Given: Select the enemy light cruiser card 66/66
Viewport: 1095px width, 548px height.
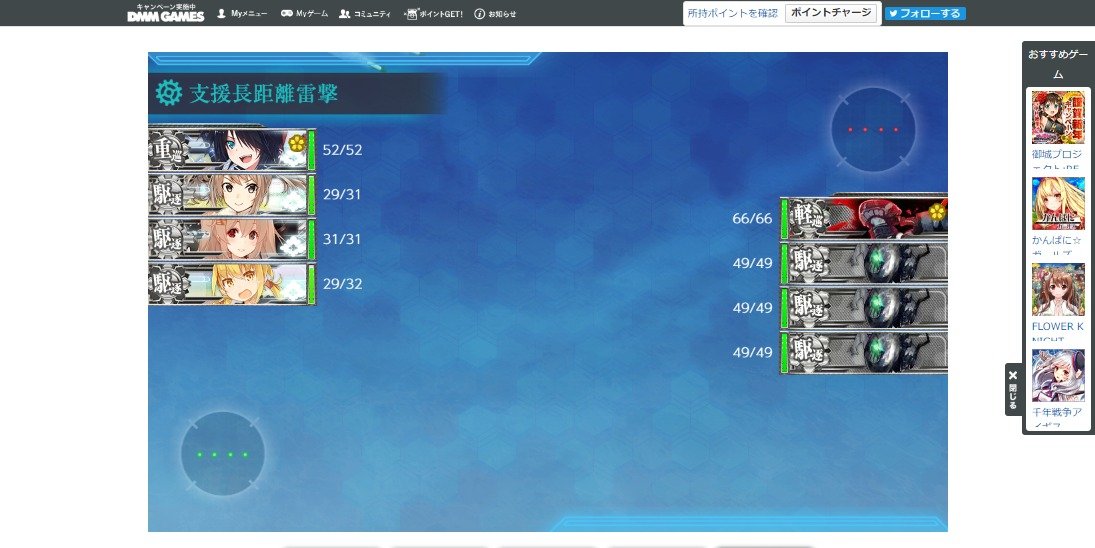Looking at the screenshot, I should [x=864, y=218].
